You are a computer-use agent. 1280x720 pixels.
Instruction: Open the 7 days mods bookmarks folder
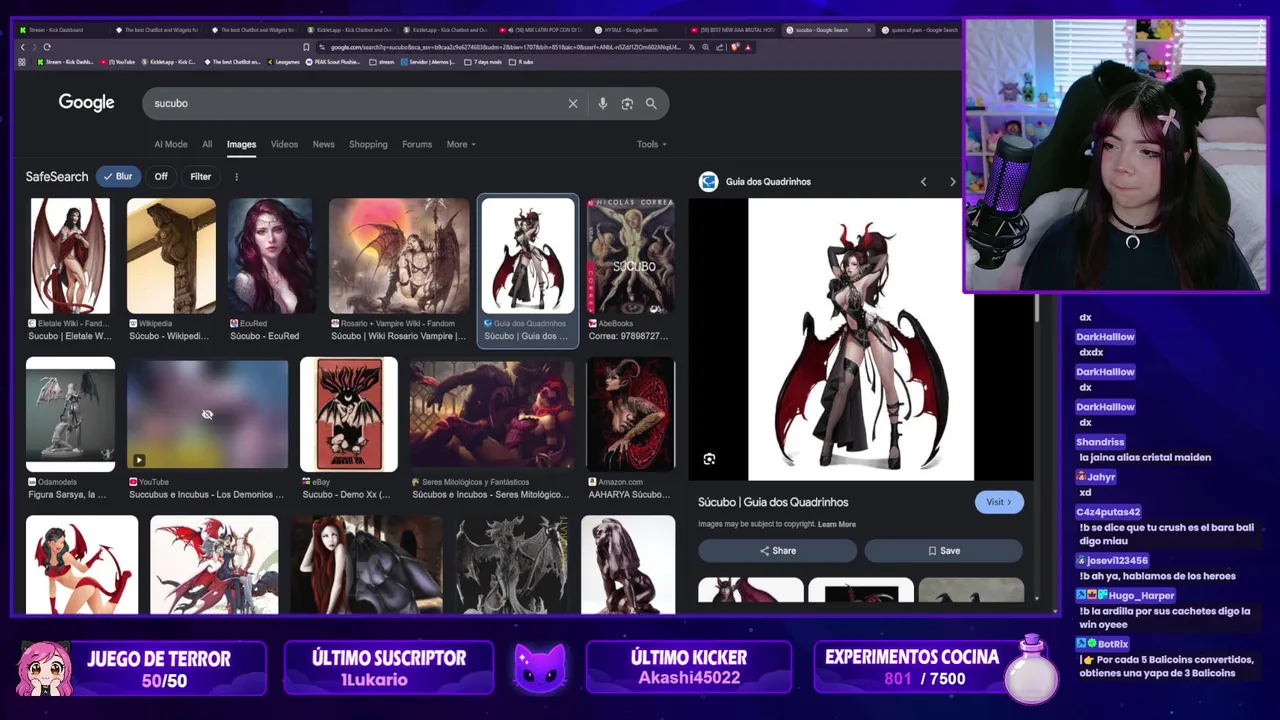482,62
